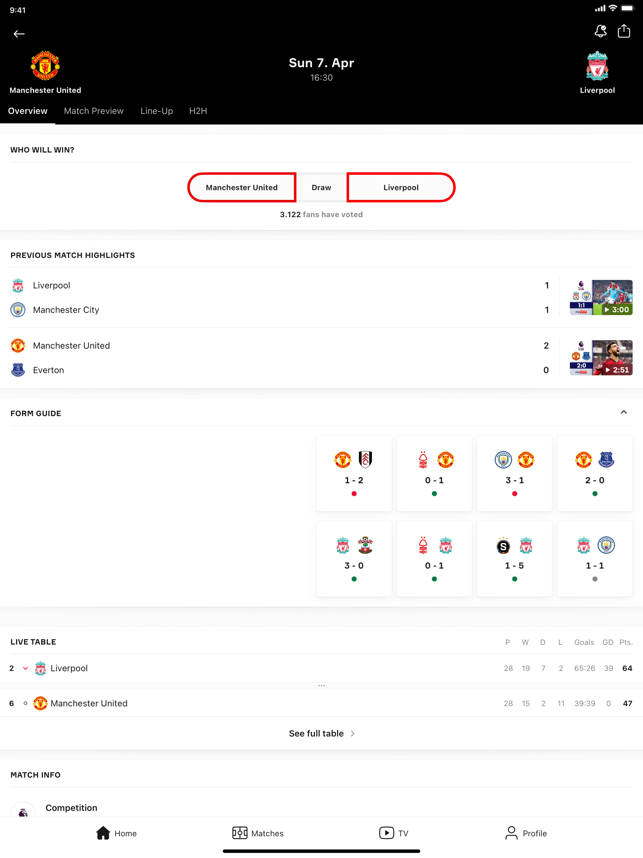Viewport: 643px width, 858px height.
Task: Tap Everton crest in previous highlights
Action: click(18, 370)
